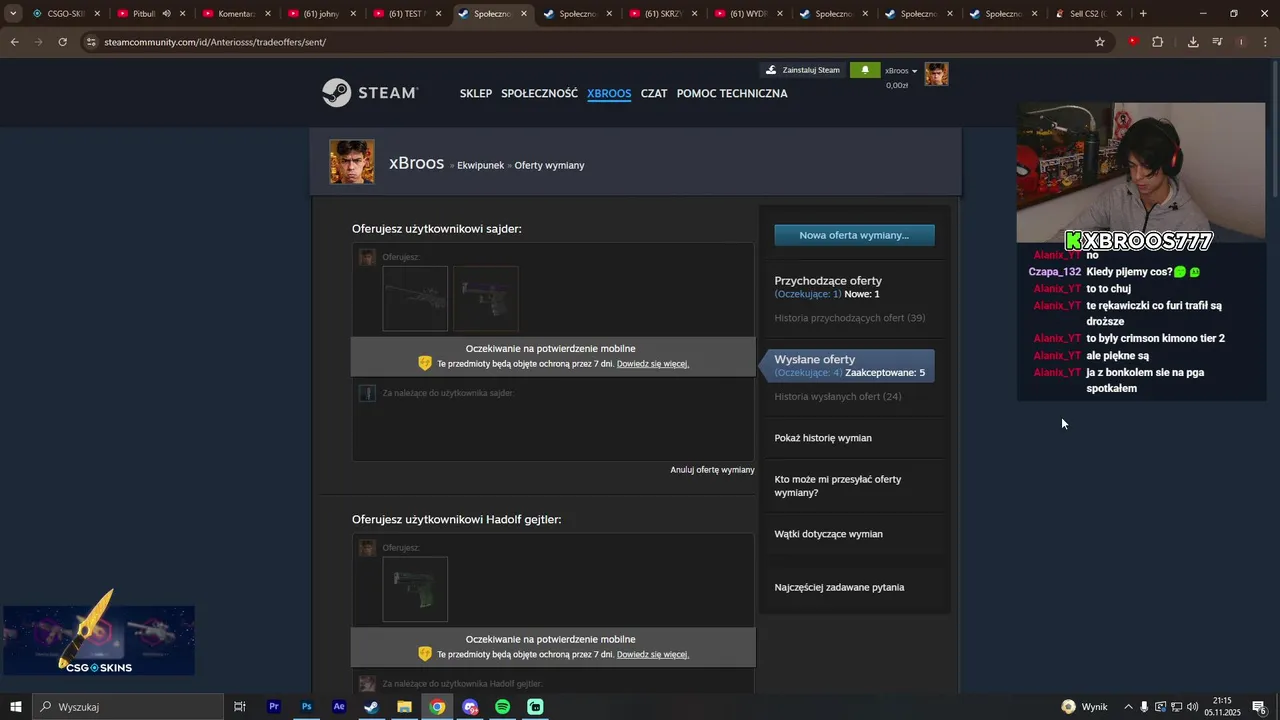
Task: Click sajder's small avatar icon
Action: pos(367,393)
